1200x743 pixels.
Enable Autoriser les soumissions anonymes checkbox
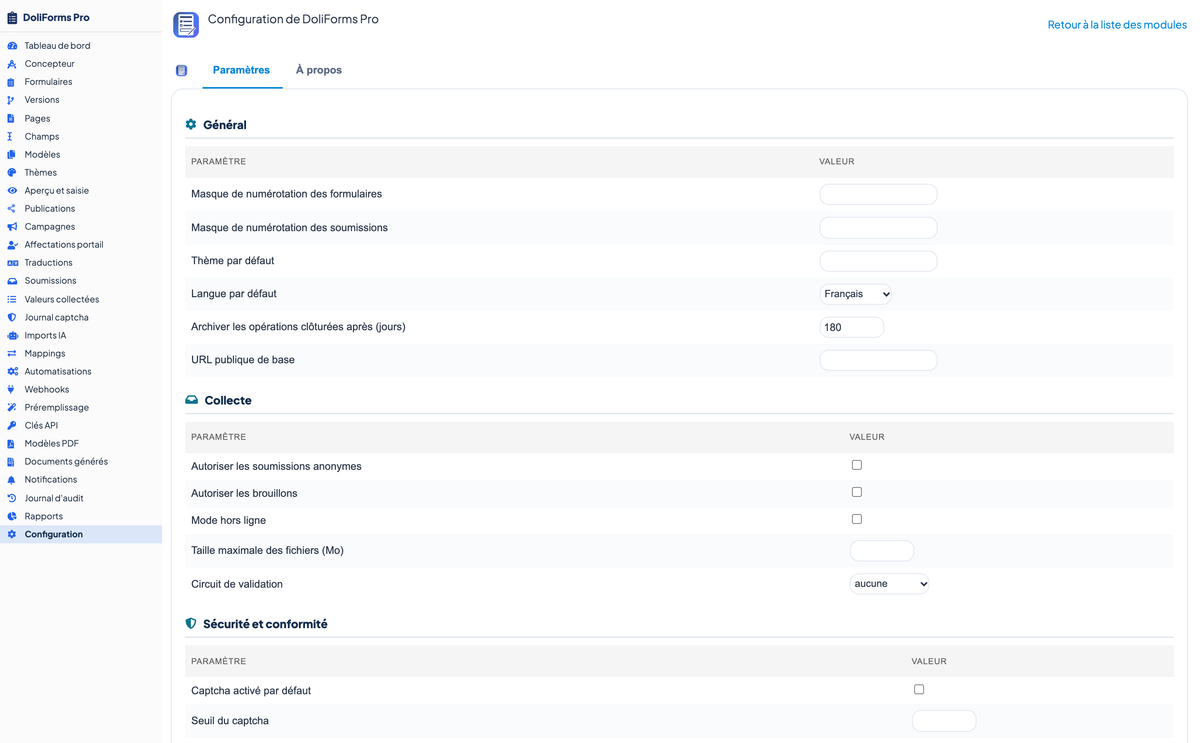pos(856,465)
